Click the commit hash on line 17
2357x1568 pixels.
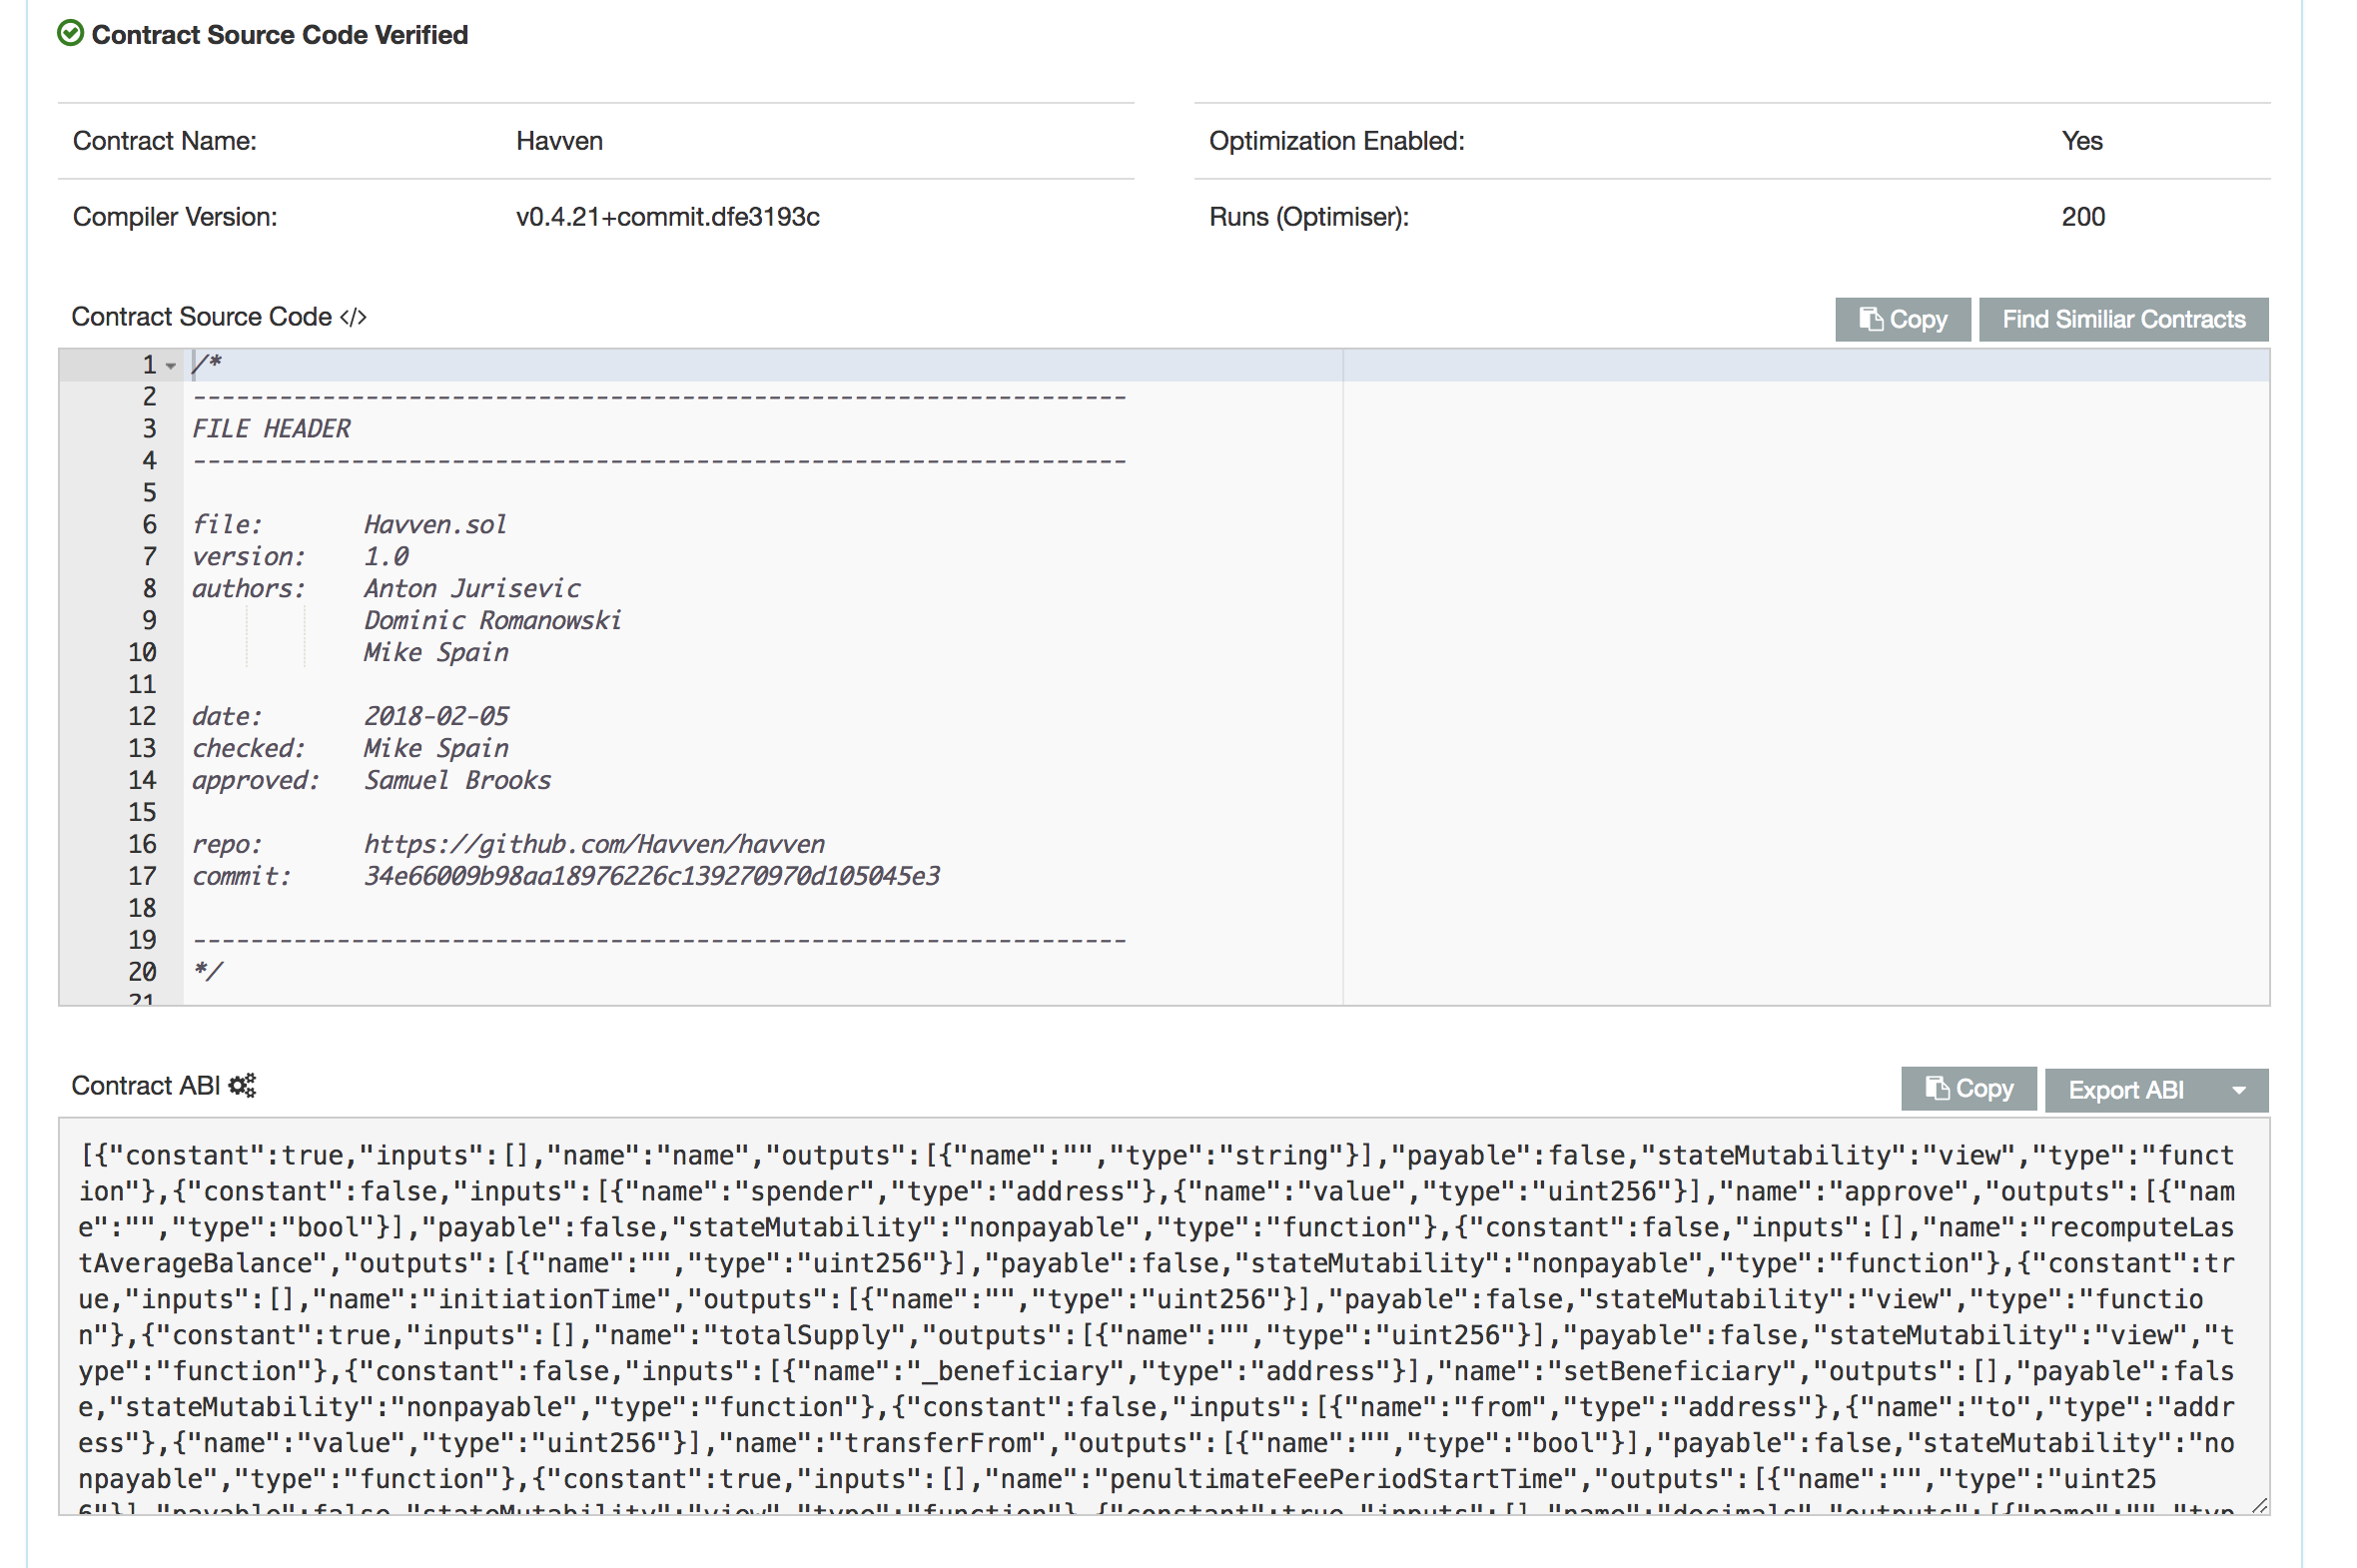[x=652, y=875]
